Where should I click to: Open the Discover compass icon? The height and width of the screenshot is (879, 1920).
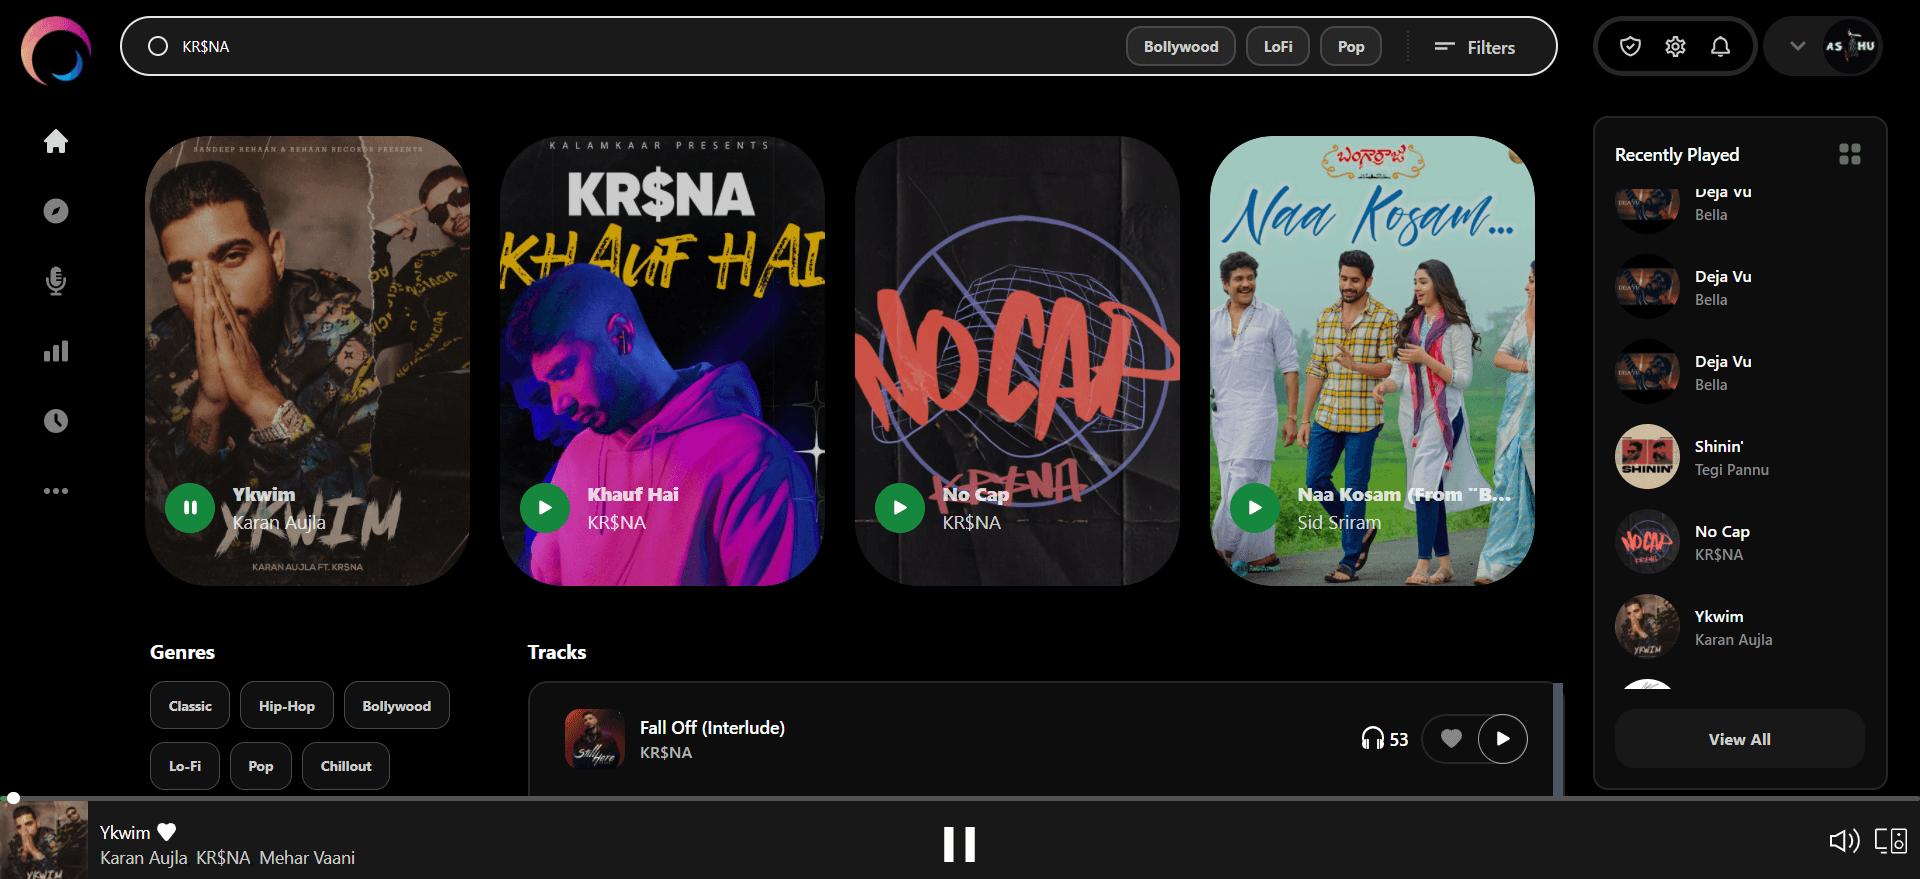tap(56, 211)
